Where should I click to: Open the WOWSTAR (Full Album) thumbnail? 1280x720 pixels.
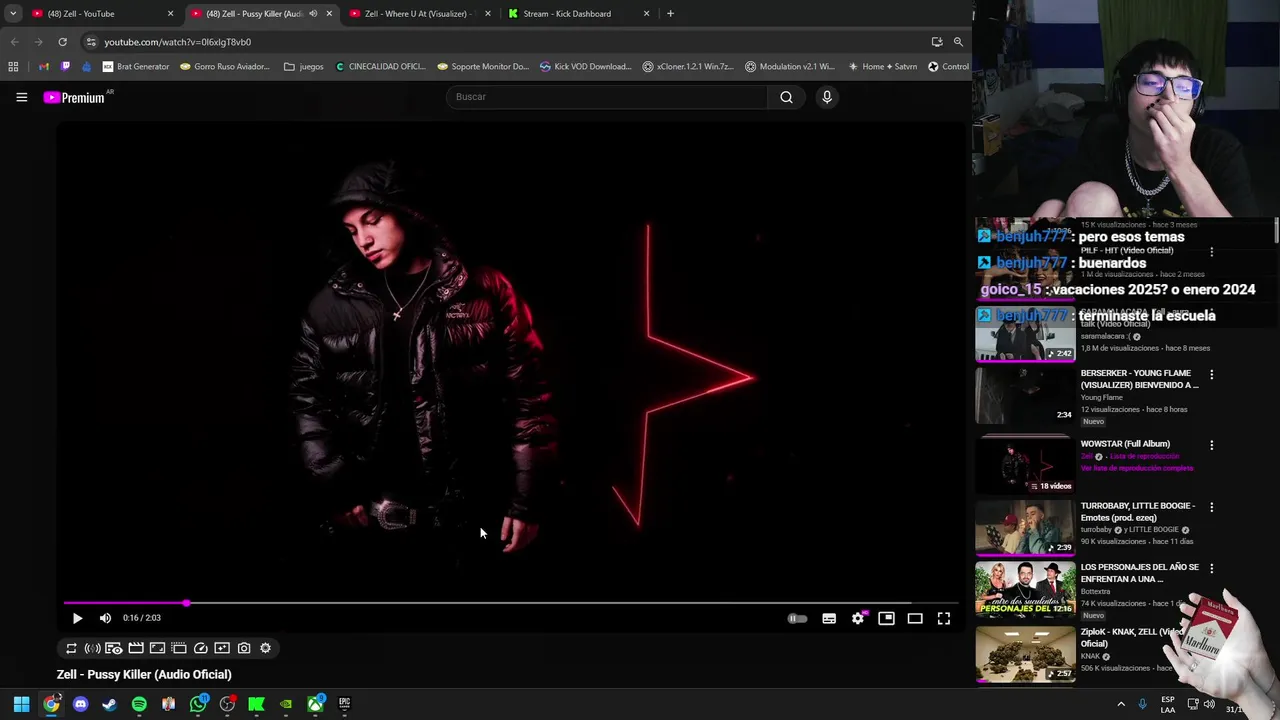[x=1025, y=465]
